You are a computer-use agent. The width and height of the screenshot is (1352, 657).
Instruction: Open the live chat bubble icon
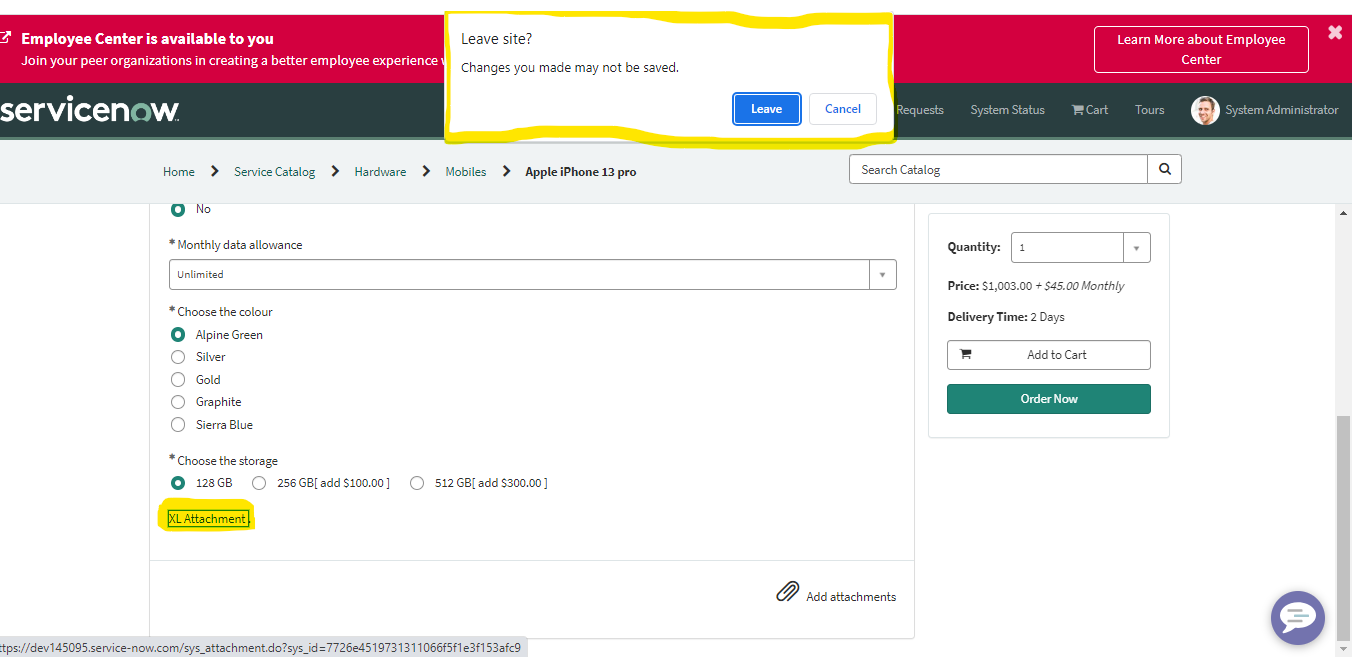tap(1297, 618)
